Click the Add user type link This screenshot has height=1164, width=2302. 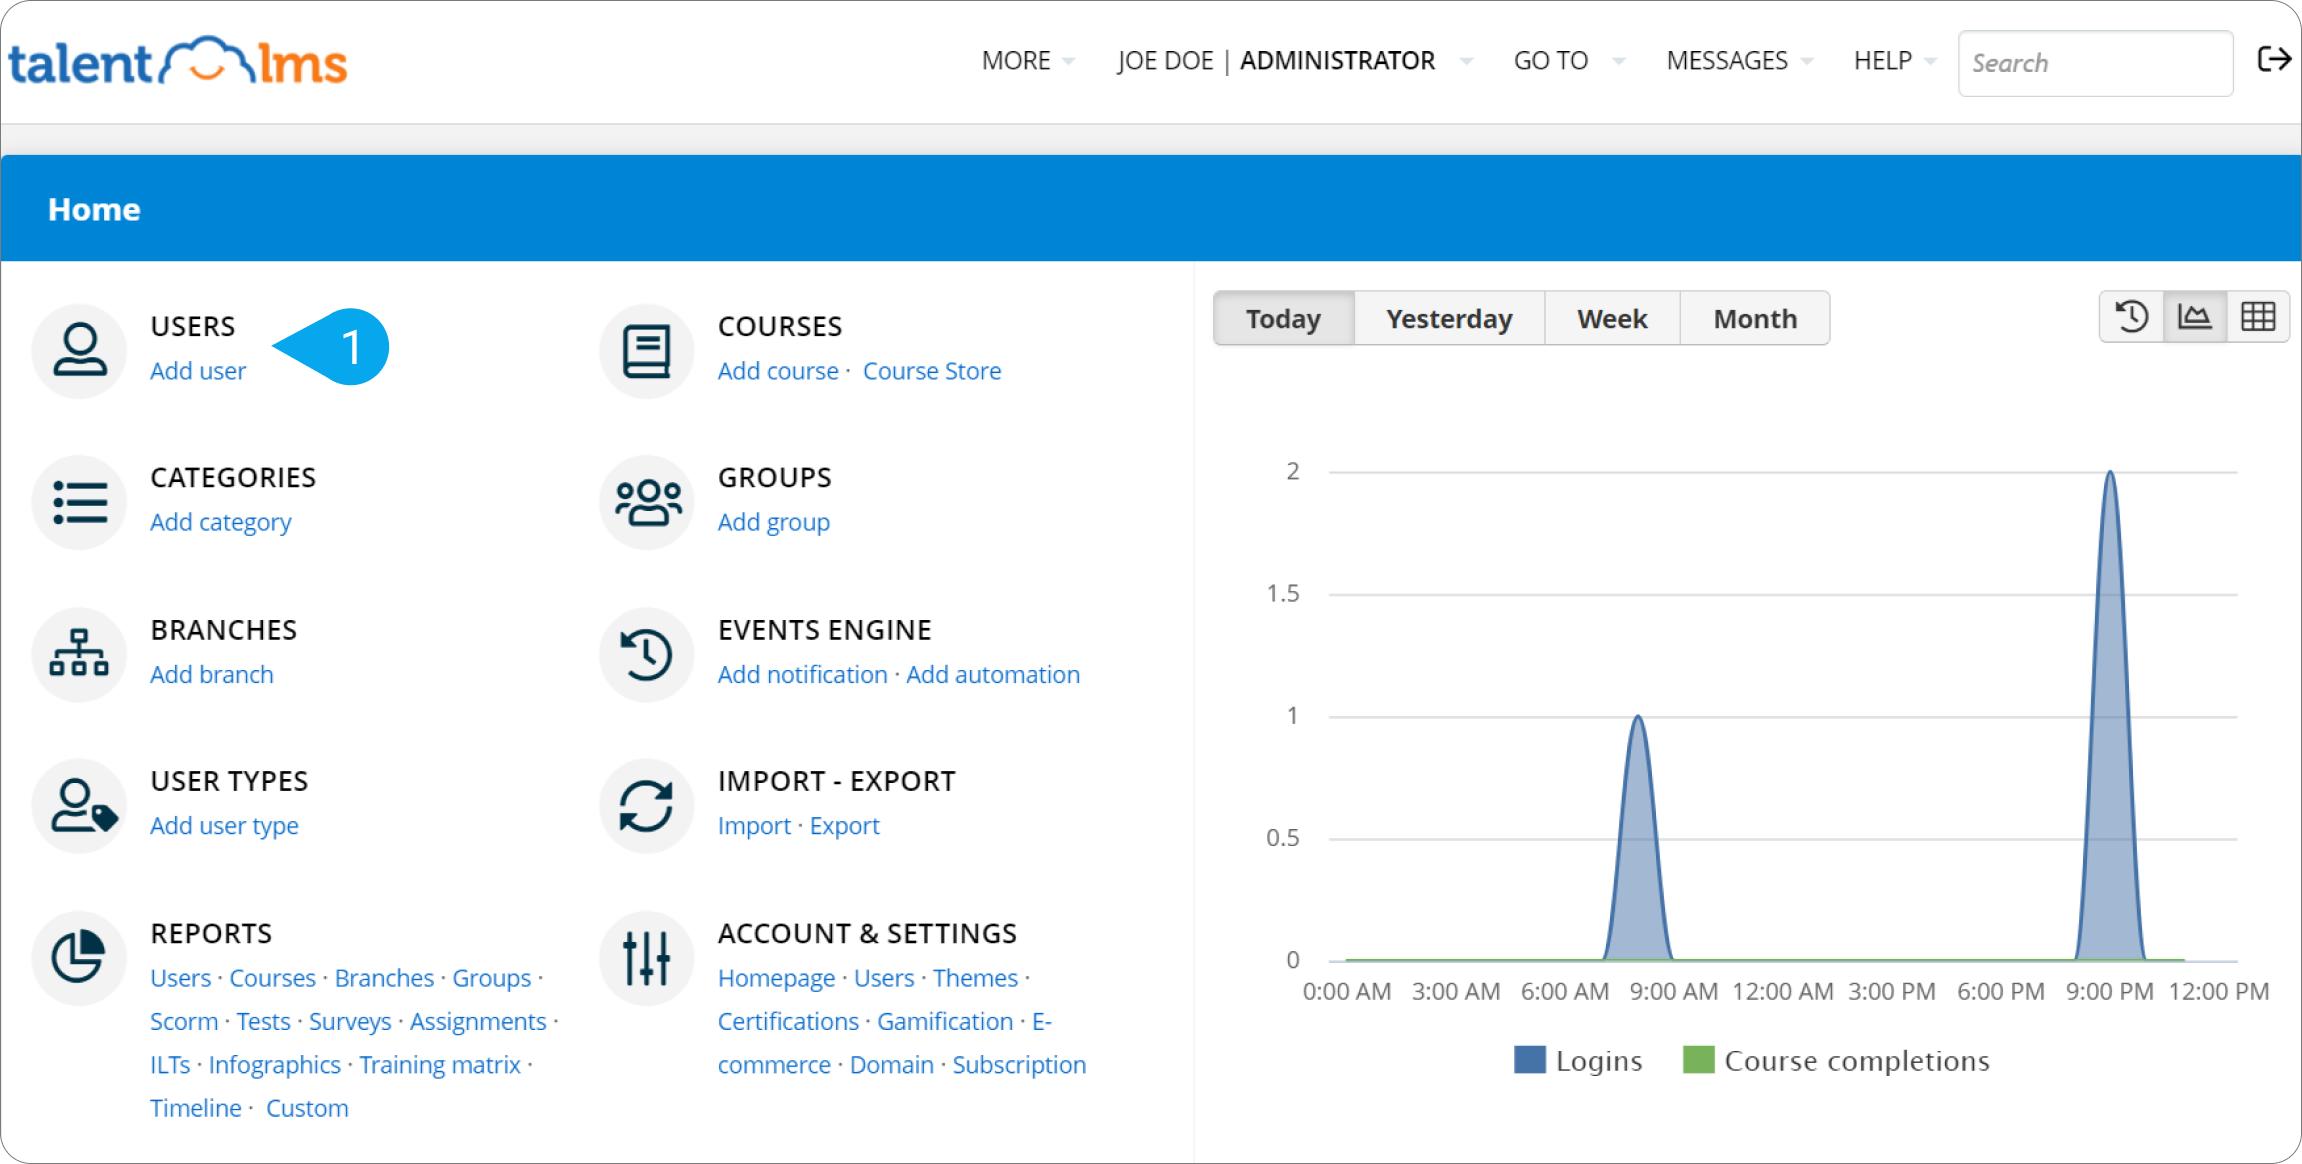tap(224, 827)
